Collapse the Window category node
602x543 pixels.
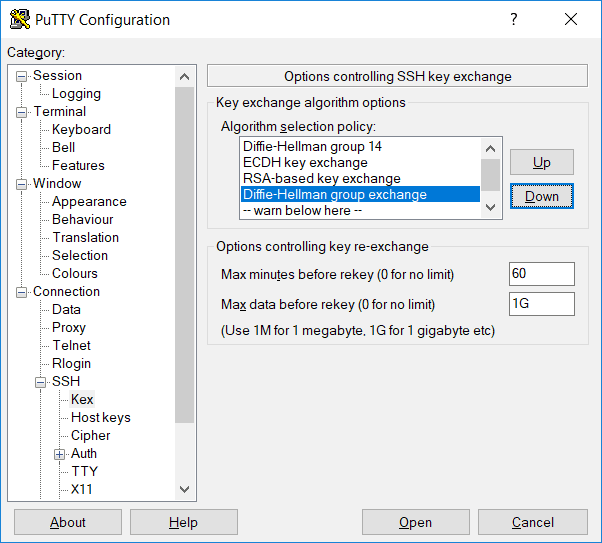click(22, 184)
